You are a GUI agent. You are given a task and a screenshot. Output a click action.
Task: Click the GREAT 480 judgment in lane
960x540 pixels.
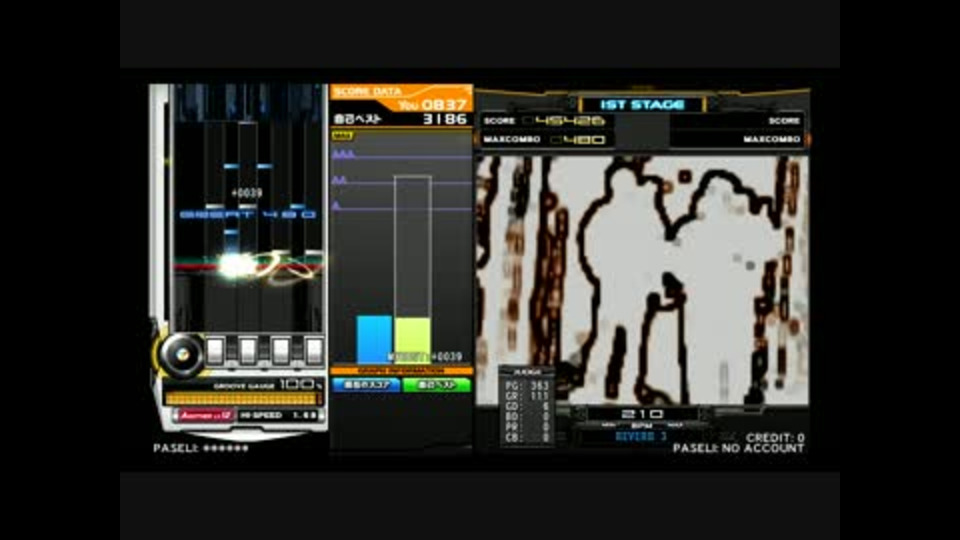(x=248, y=214)
